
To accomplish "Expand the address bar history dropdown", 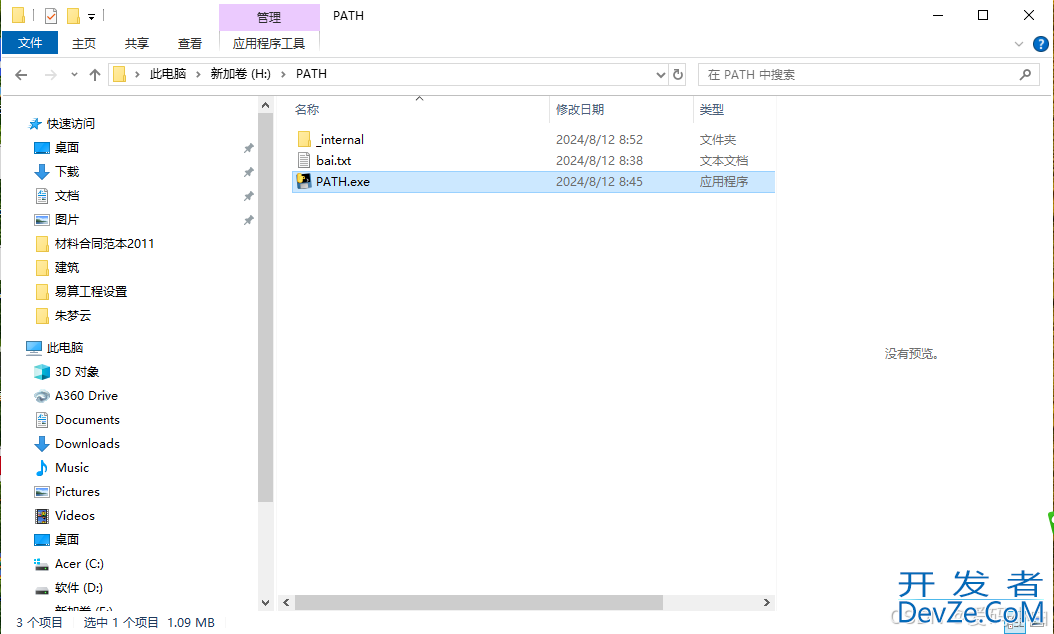I will (661, 75).
